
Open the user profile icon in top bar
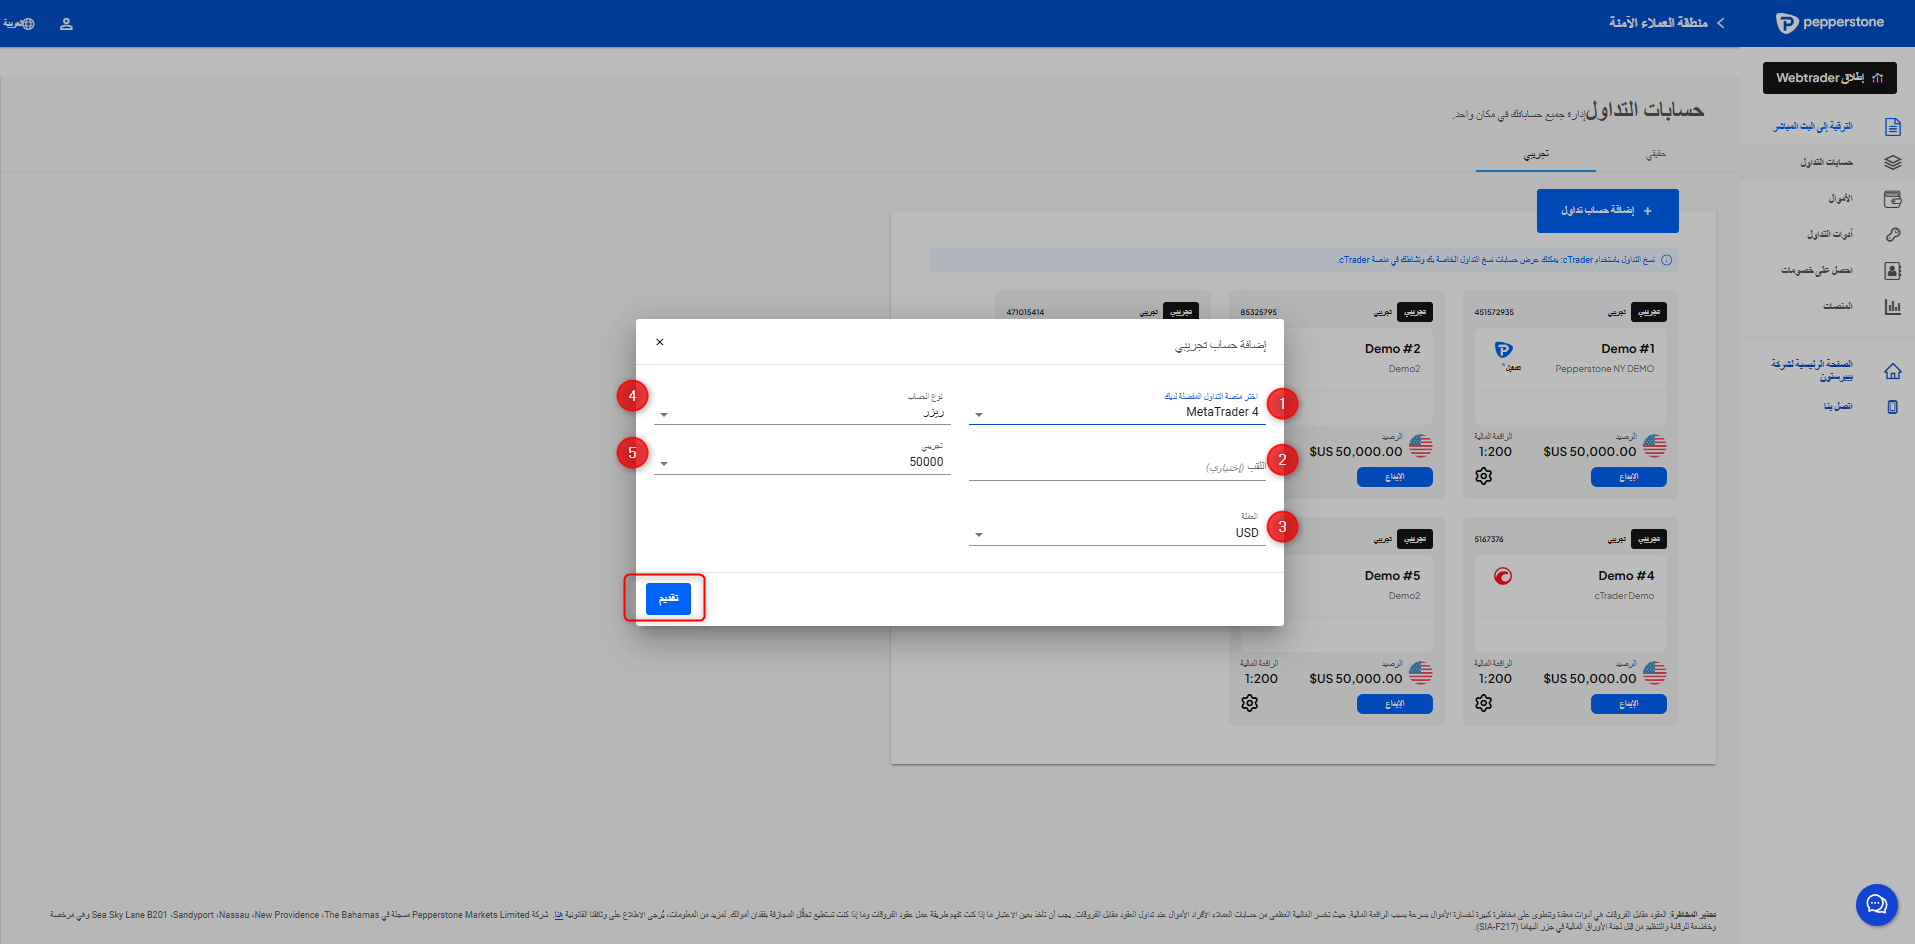pyautogui.click(x=66, y=24)
